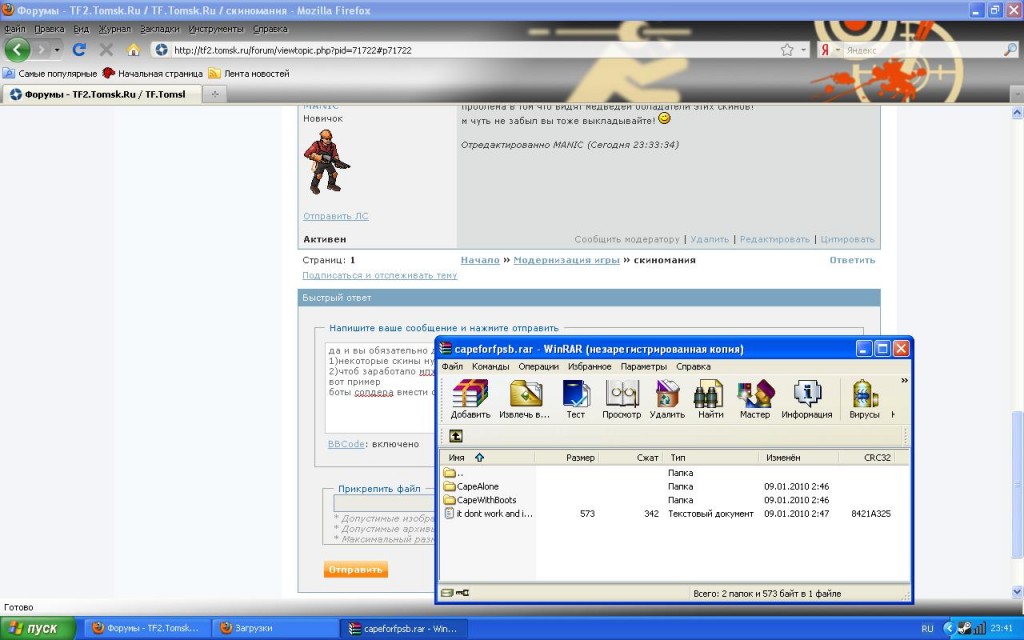This screenshot has height=640, width=1024.
Task: Open Firefox Правка menu
Action: coord(50,29)
